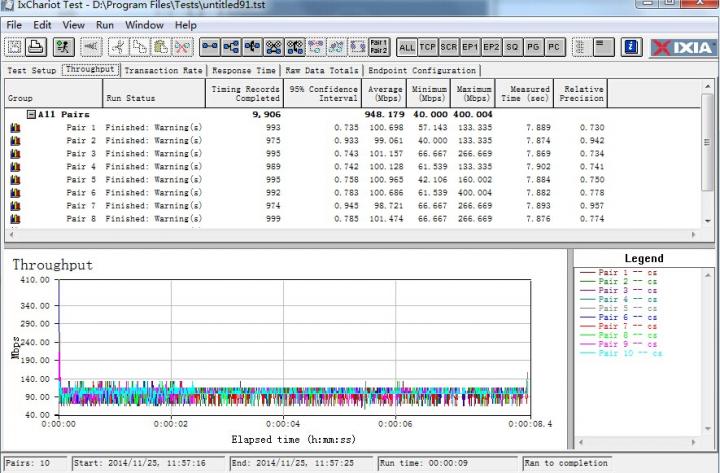
Task: Click the Copy toolbar icon
Action: tap(140, 47)
